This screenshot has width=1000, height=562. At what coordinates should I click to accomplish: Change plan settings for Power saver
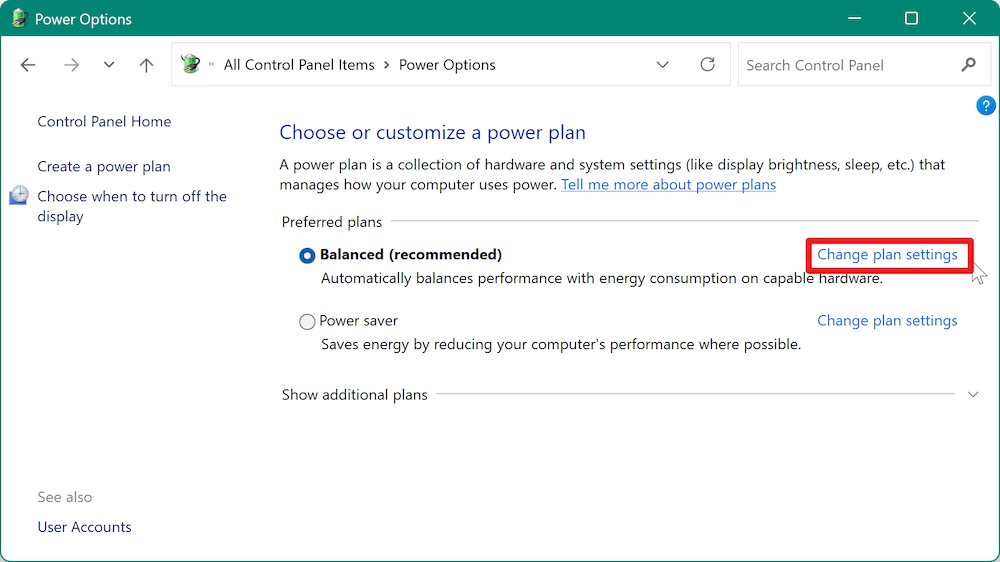tap(887, 321)
